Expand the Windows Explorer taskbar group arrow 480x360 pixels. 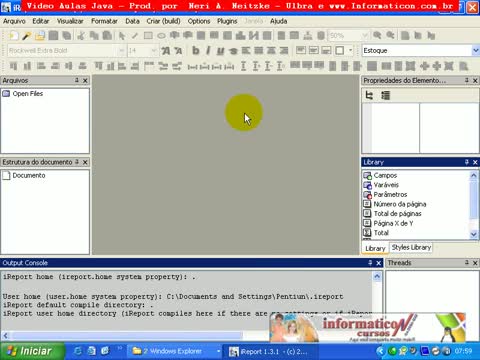click(218, 351)
